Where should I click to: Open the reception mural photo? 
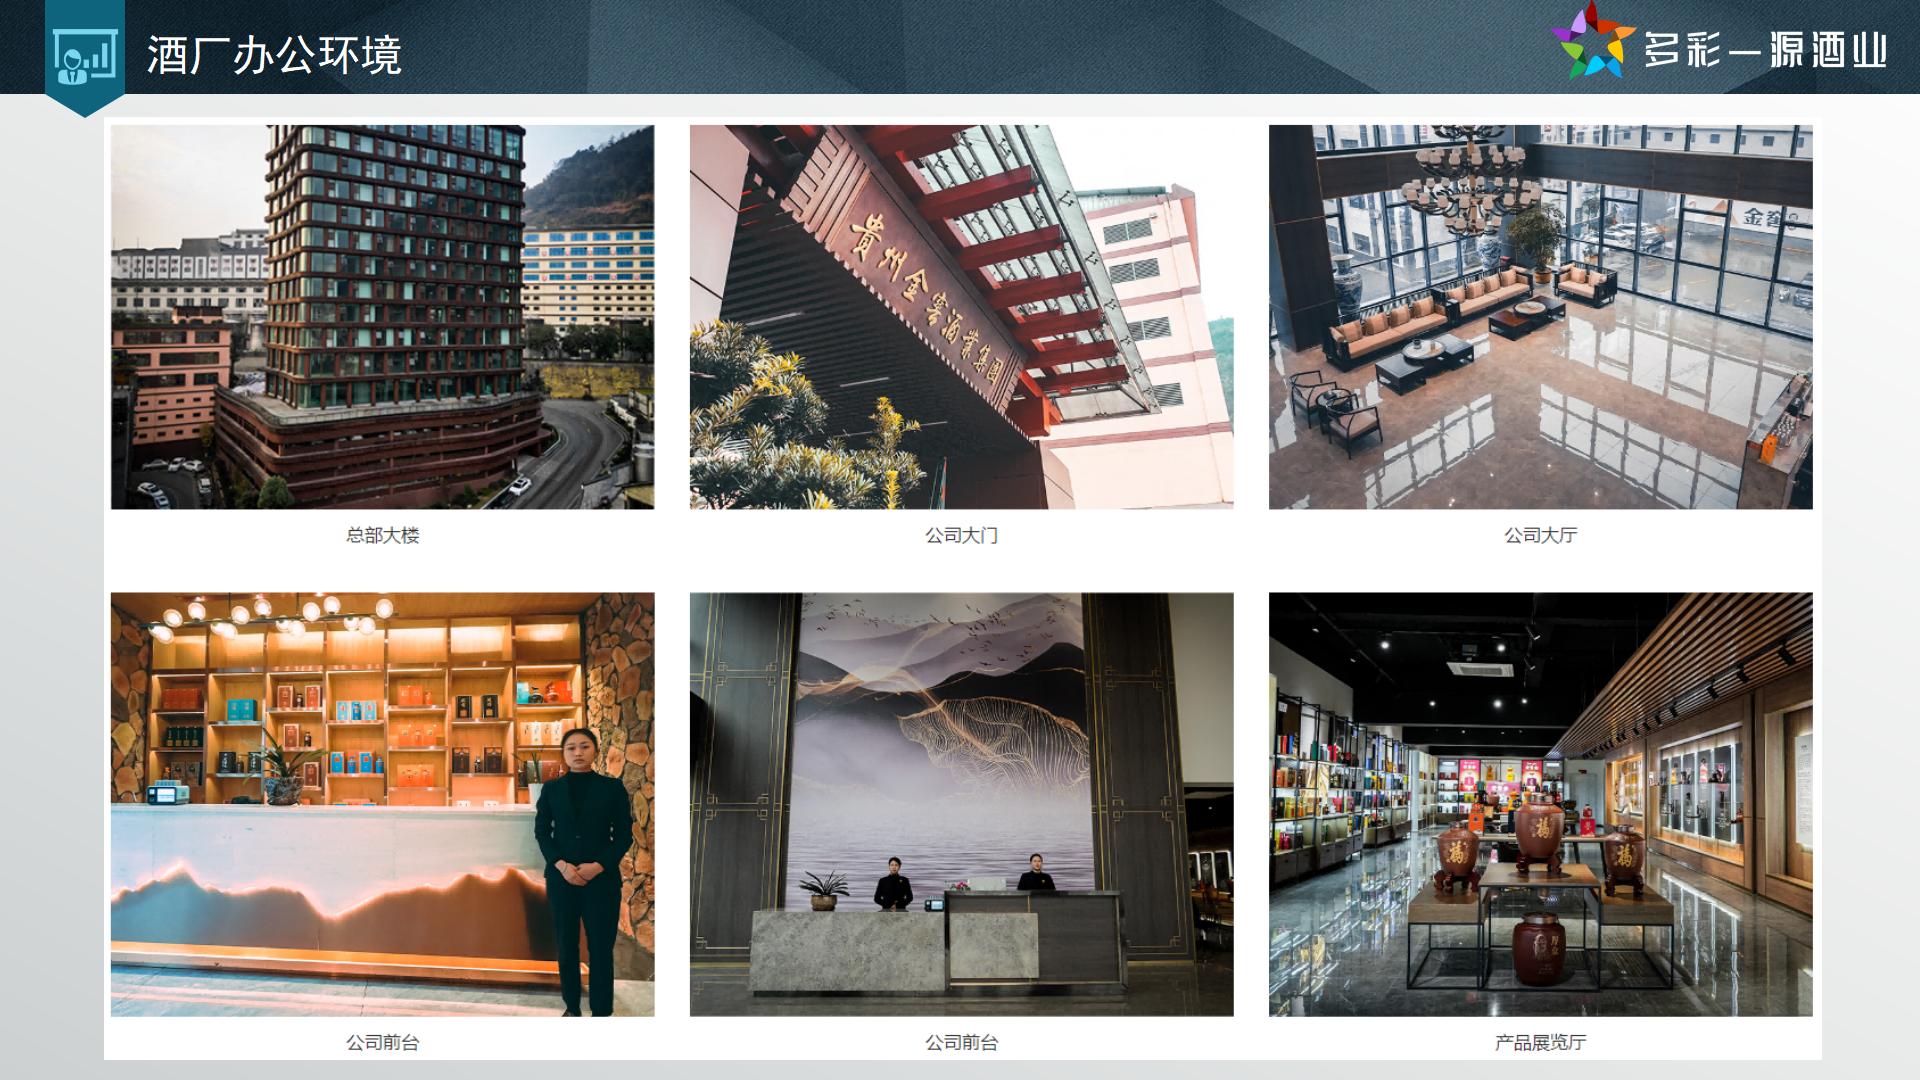961,804
